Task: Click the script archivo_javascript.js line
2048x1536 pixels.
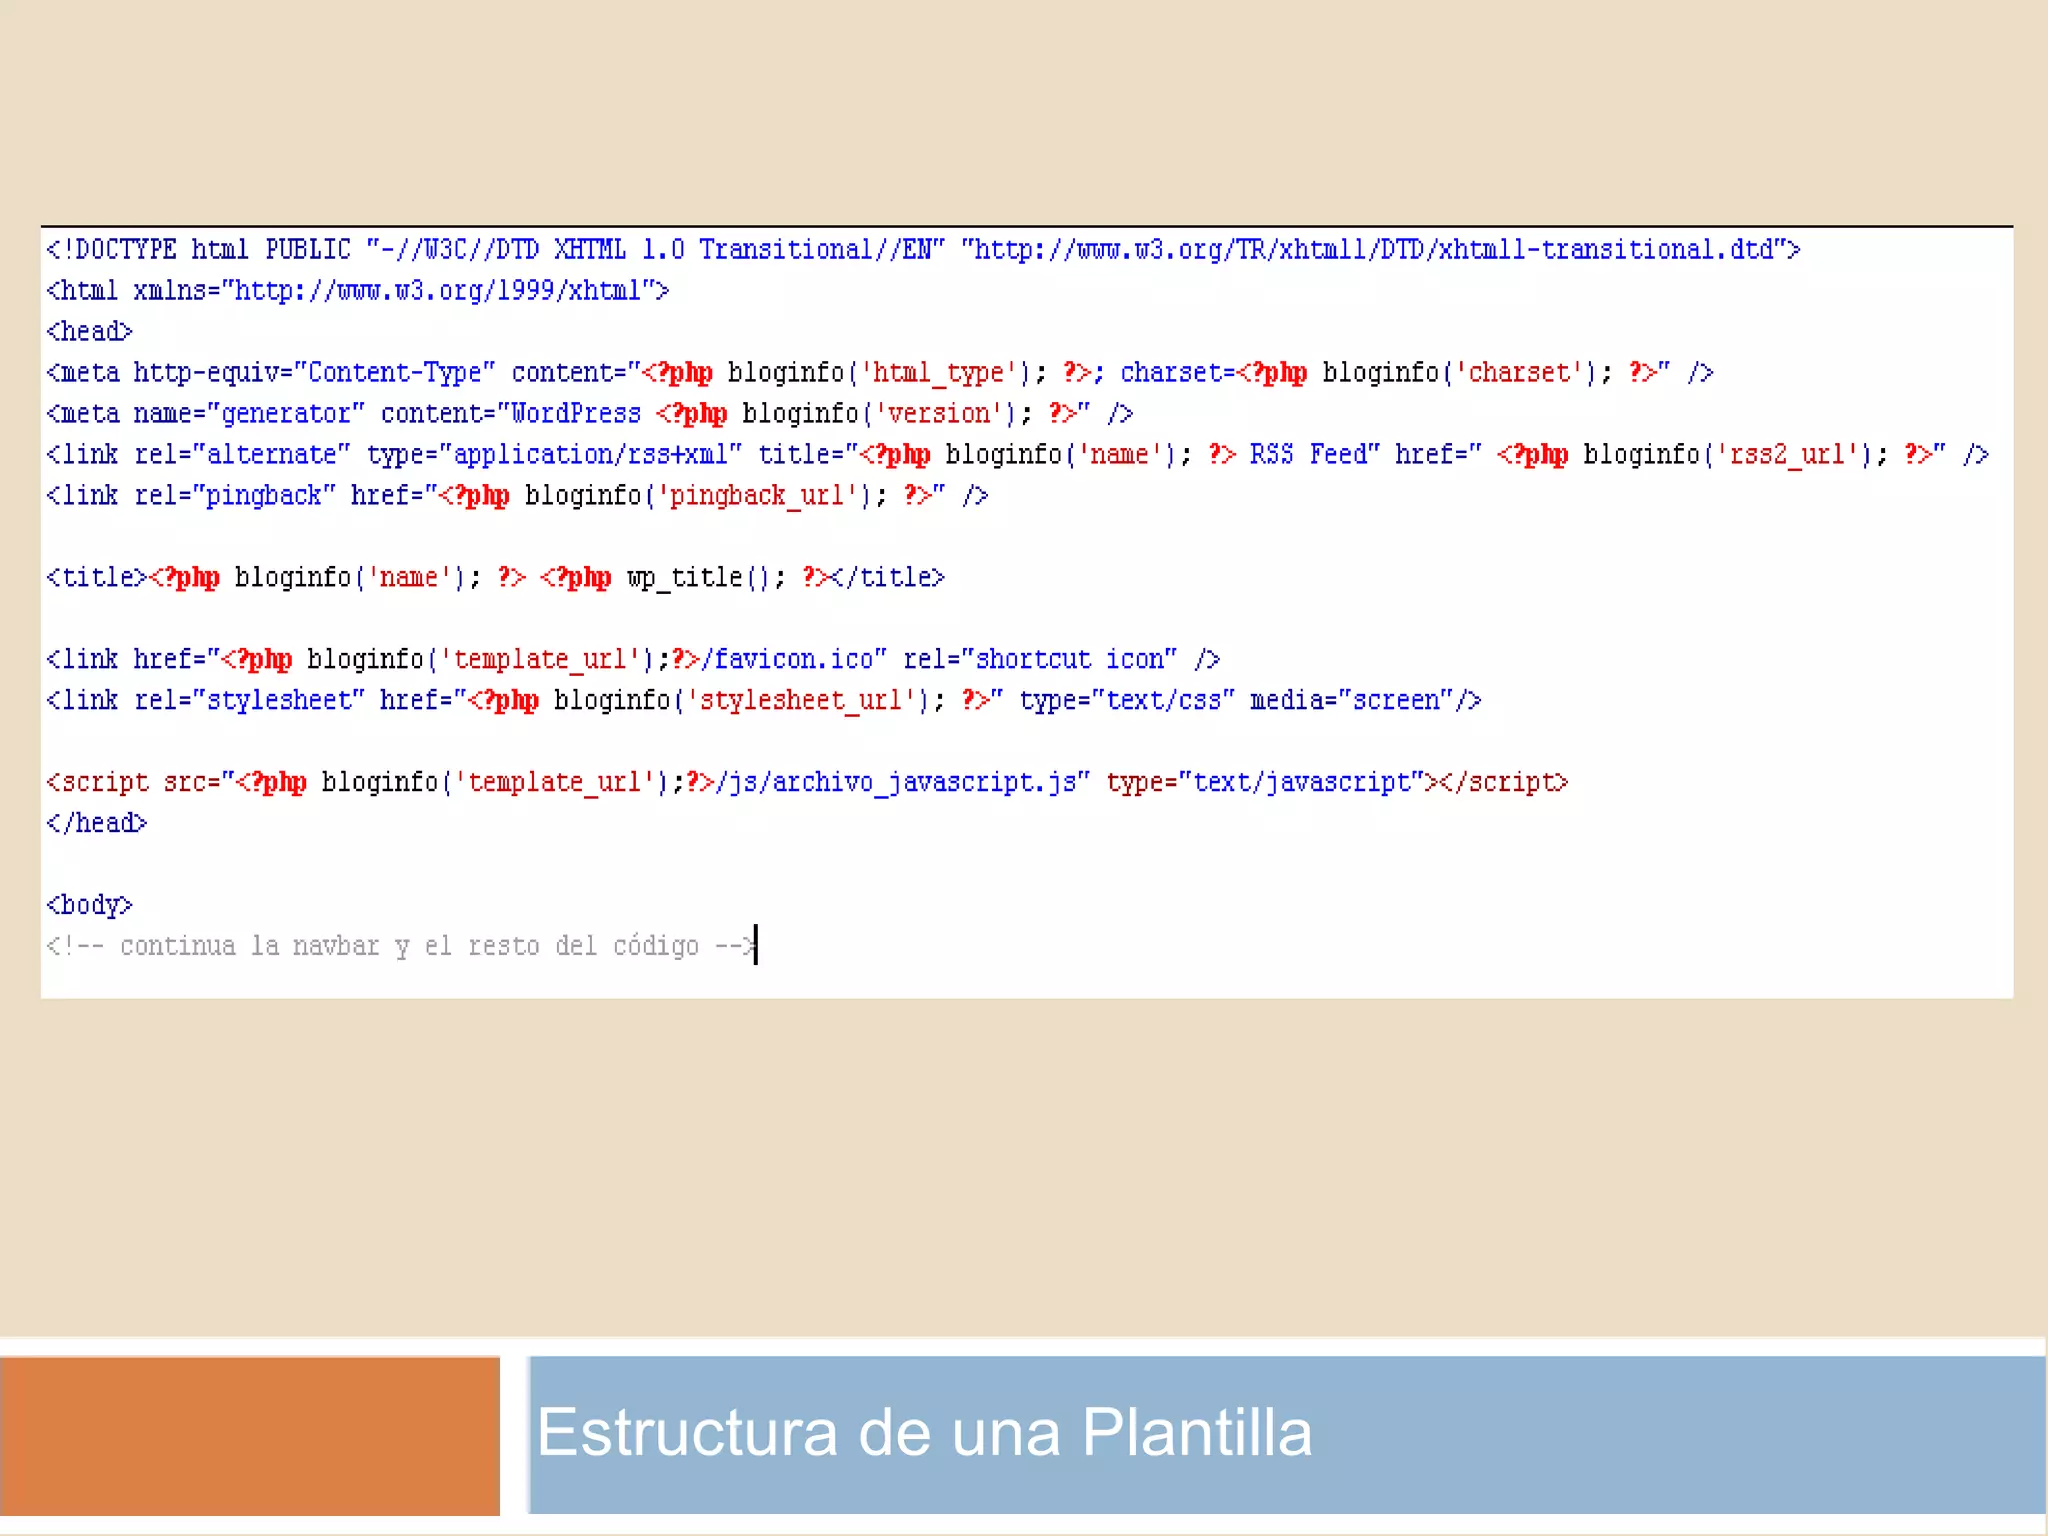Action: click(807, 782)
